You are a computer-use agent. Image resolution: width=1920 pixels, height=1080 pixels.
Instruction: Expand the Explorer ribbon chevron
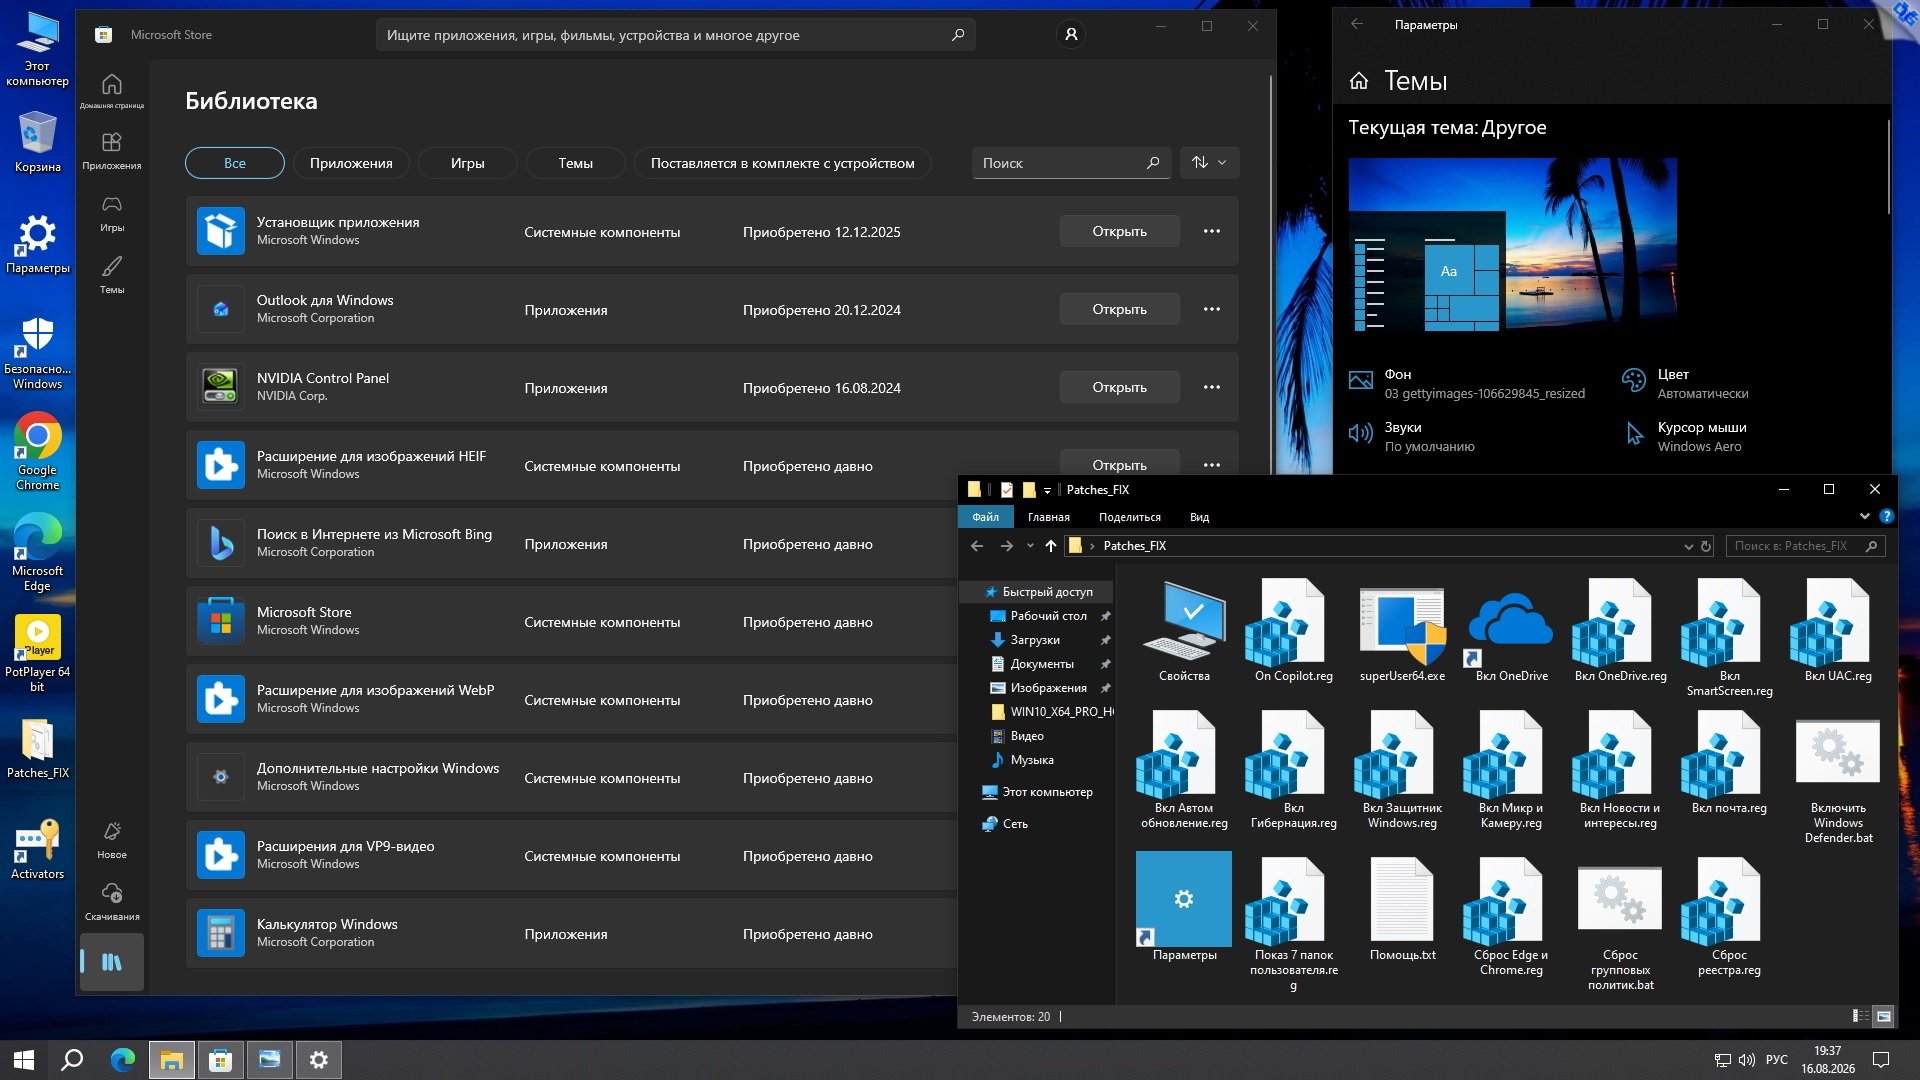pos(1864,517)
